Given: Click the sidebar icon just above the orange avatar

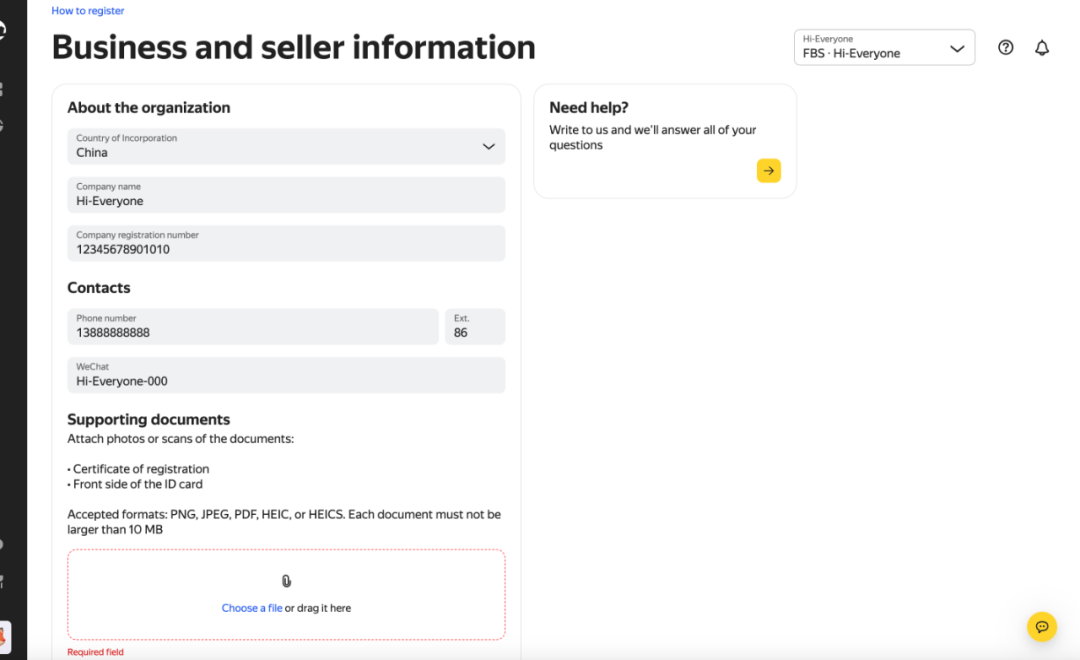Looking at the screenshot, I should pyautogui.click(x=2, y=580).
